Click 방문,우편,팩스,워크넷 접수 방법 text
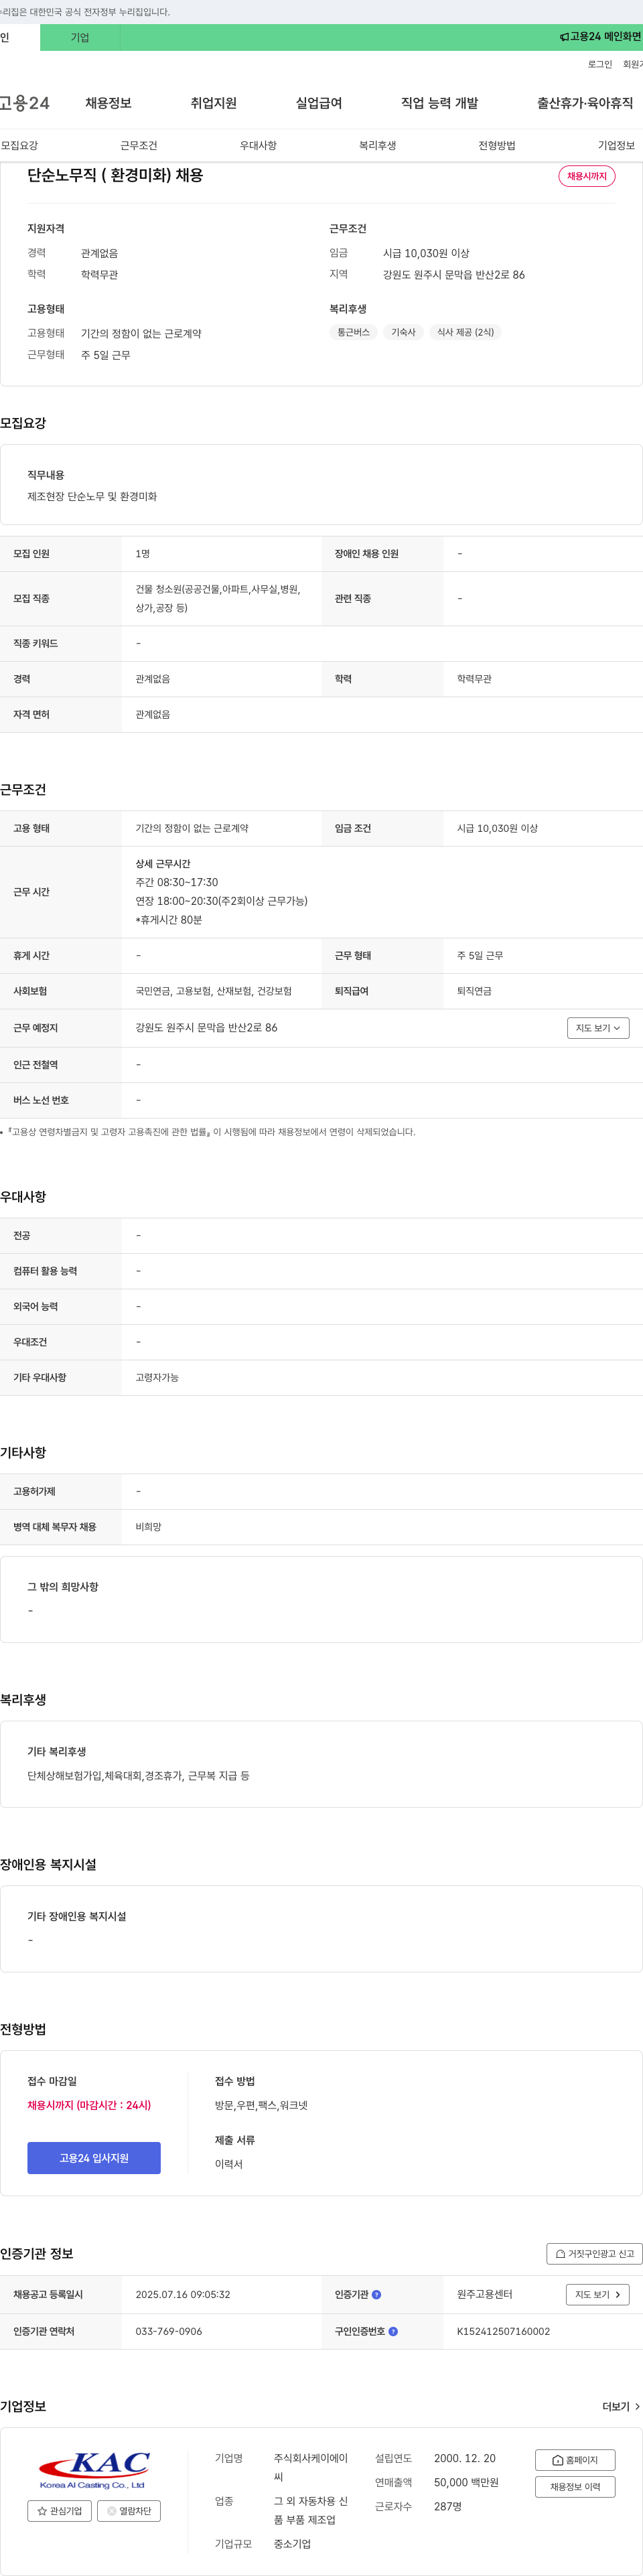The width and height of the screenshot is (643, 2576). 261,2105
